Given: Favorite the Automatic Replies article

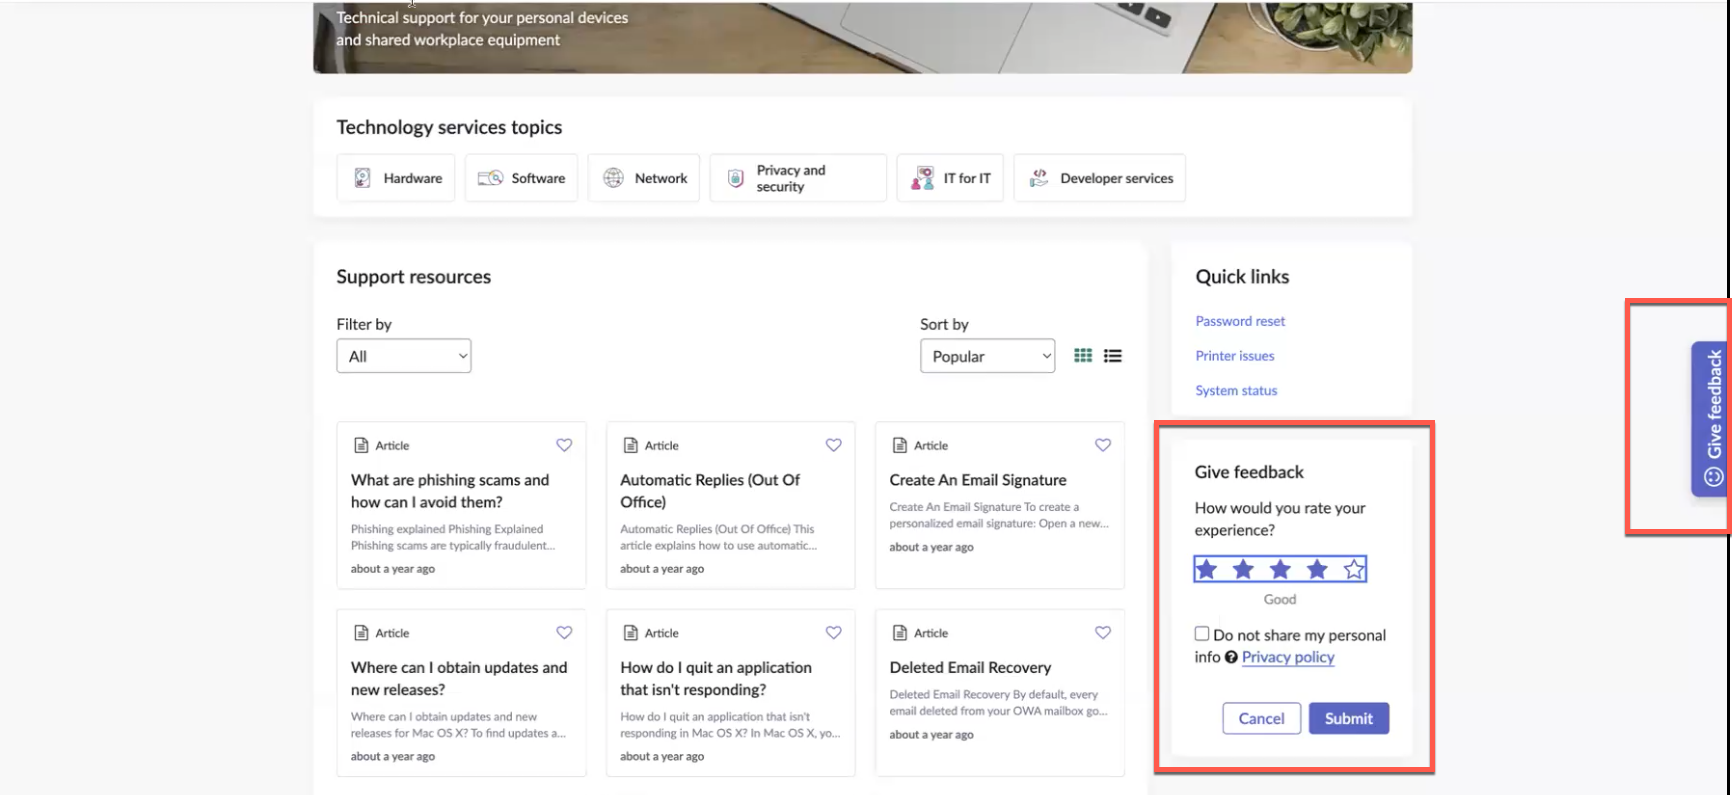Looking at the screenshot, I should (x=833, y=445).
